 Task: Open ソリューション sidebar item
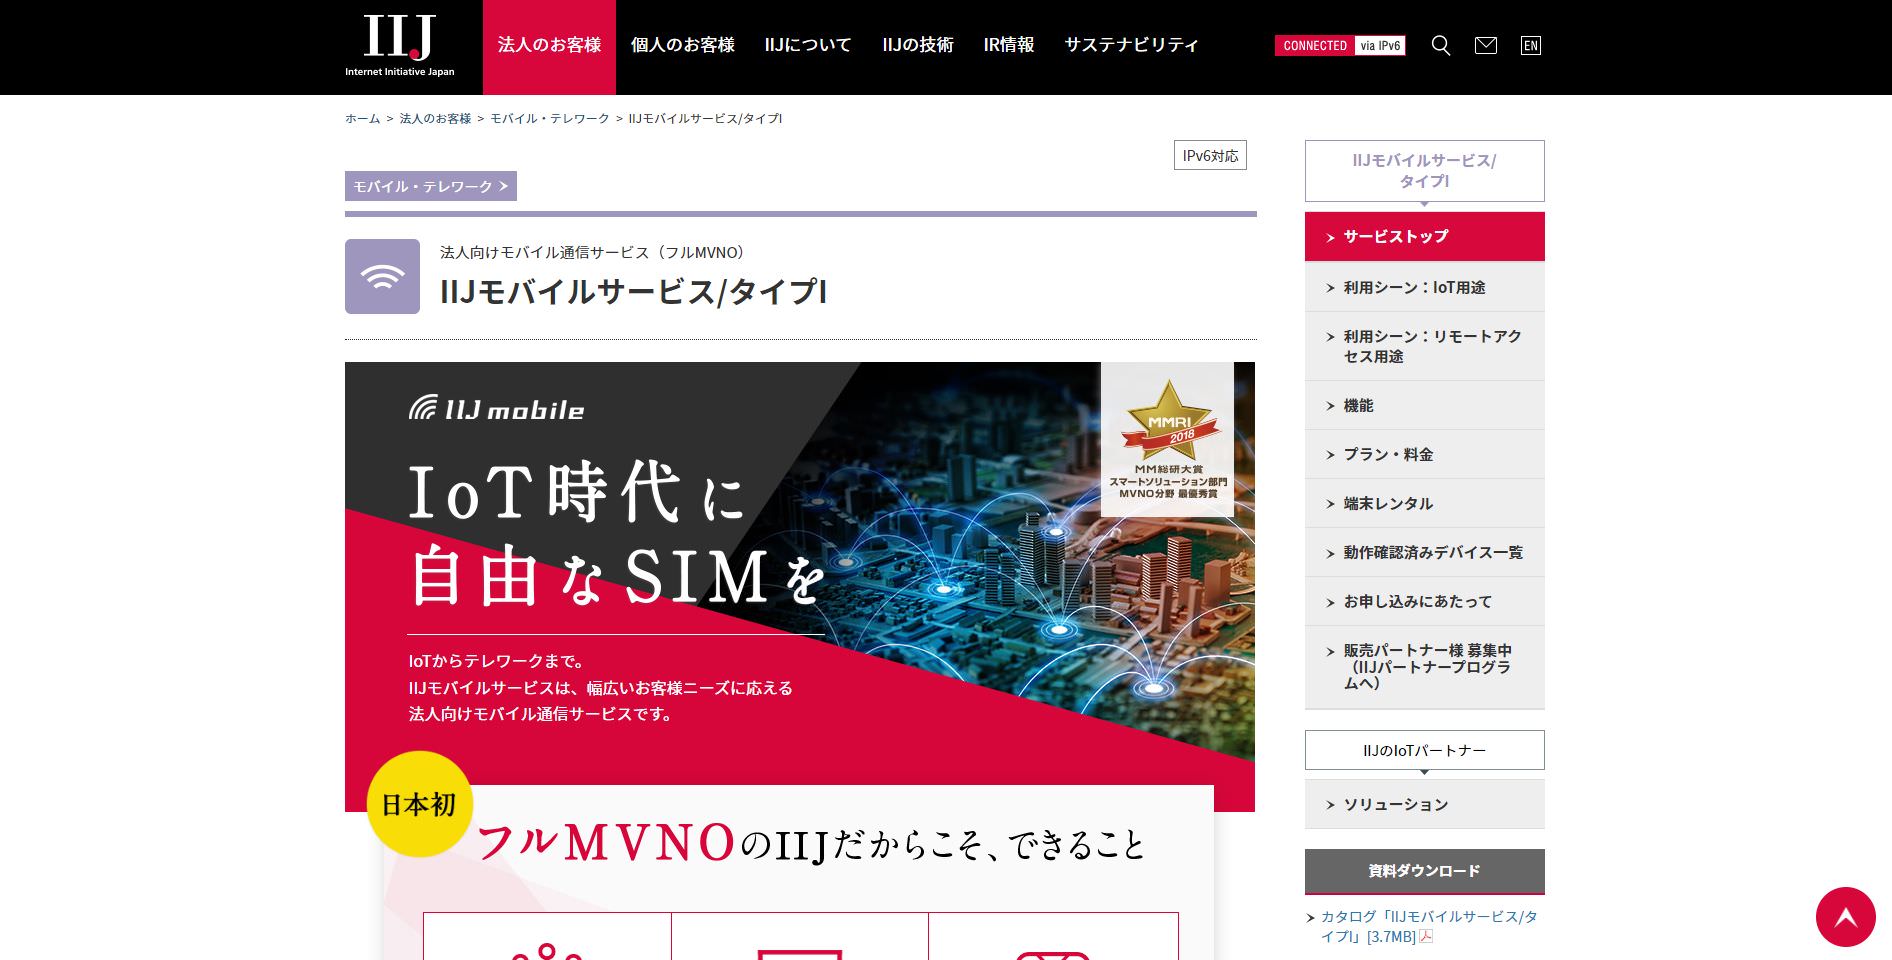pos(1425,804)
